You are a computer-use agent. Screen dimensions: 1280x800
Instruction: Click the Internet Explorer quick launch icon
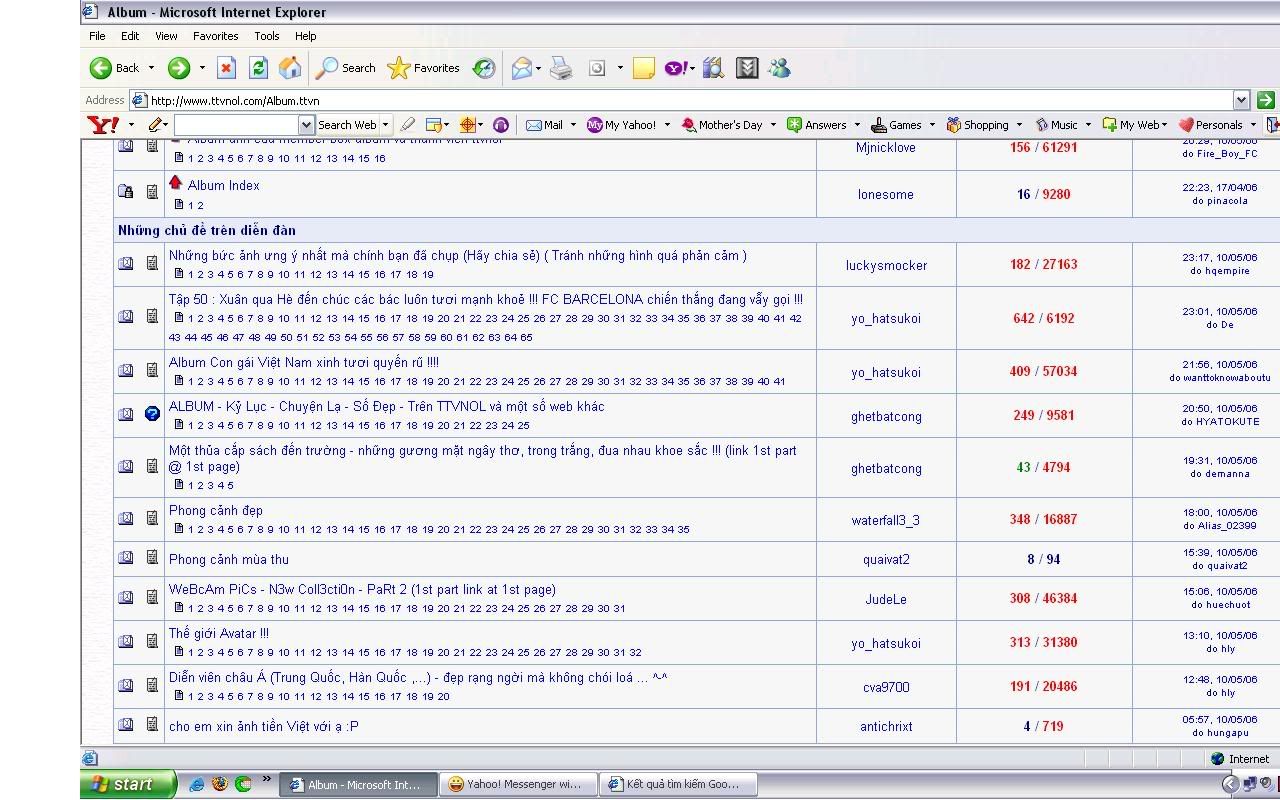pyautogui.click(x=197, y=784)
